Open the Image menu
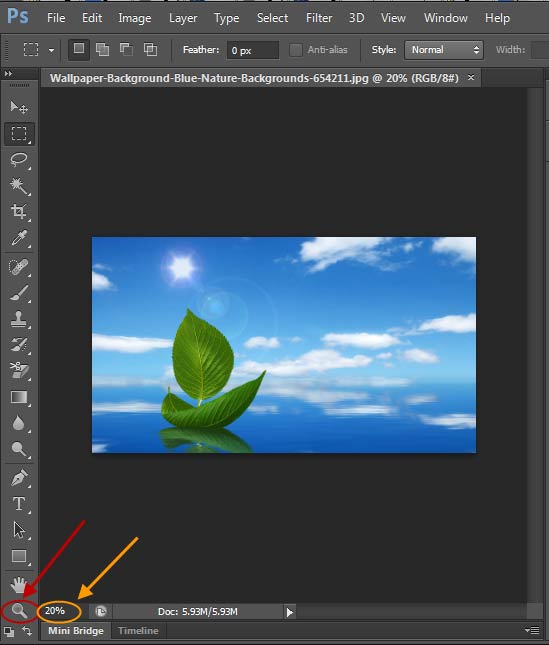The image size is (549, 645). (x=134, y=18)
